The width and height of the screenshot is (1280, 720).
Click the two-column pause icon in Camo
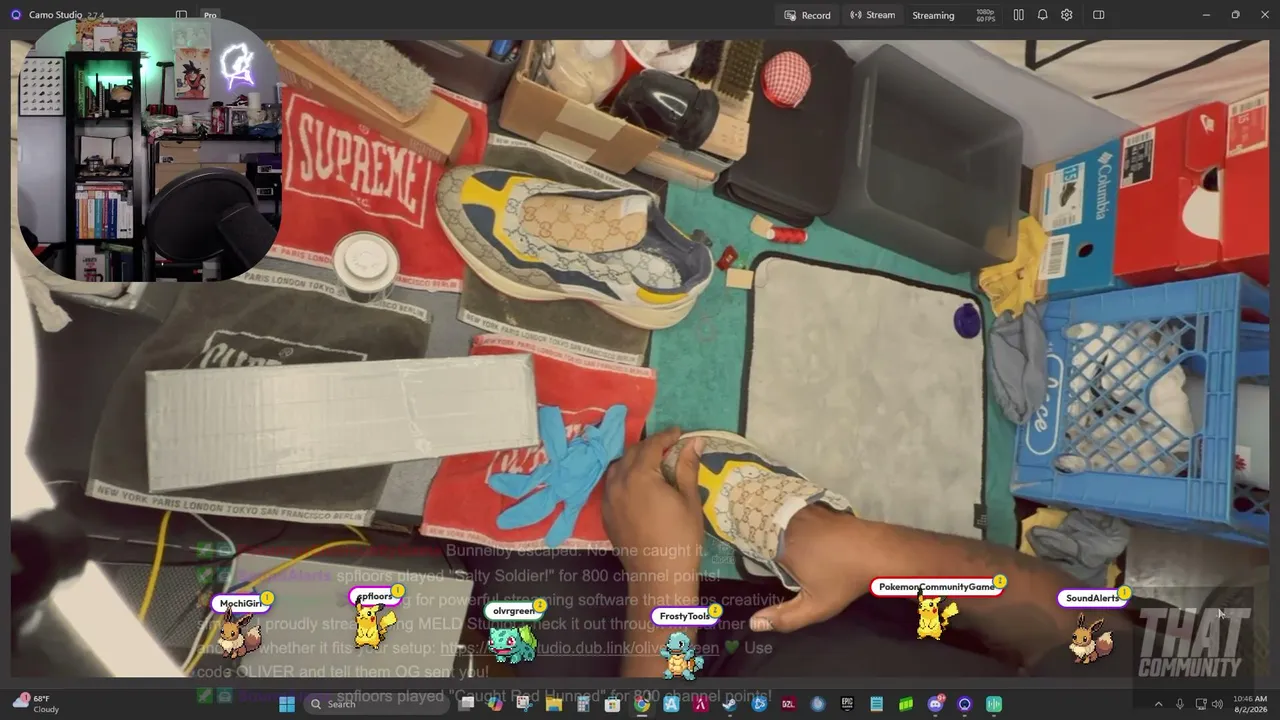(x=1018, y=15)
